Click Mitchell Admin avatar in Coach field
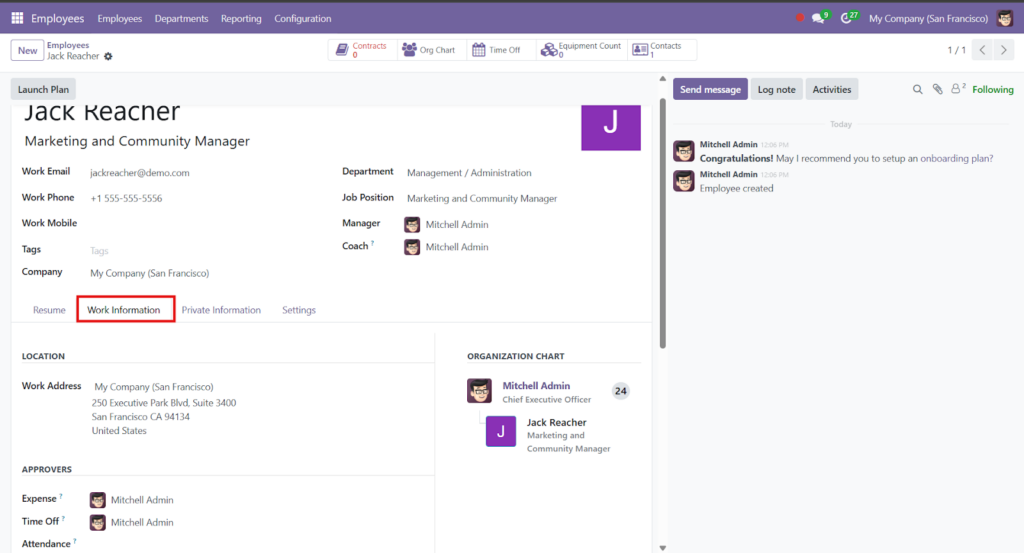This screenshot has width=1024, height=553. [x=412, y=247]
